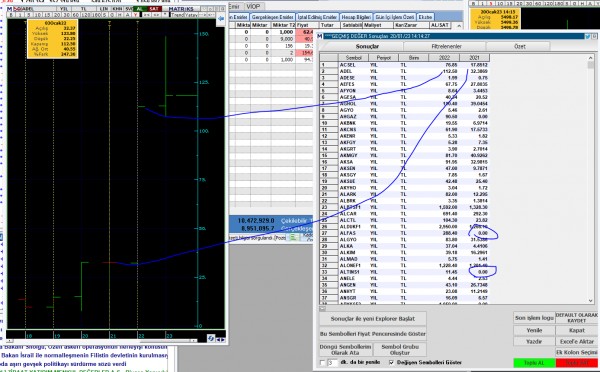Viewport: 600px width, 372px height.
Task: Open the TL currency dropdown in chart header
Action: 84,9
